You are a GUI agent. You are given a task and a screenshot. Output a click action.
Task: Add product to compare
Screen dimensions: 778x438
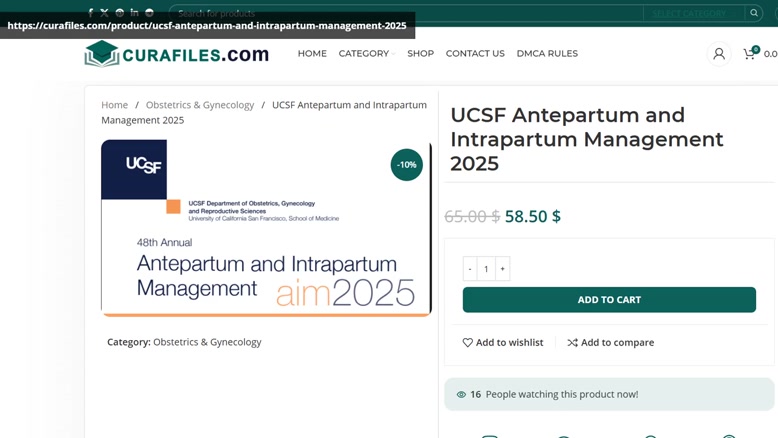(x=611, y=342)
